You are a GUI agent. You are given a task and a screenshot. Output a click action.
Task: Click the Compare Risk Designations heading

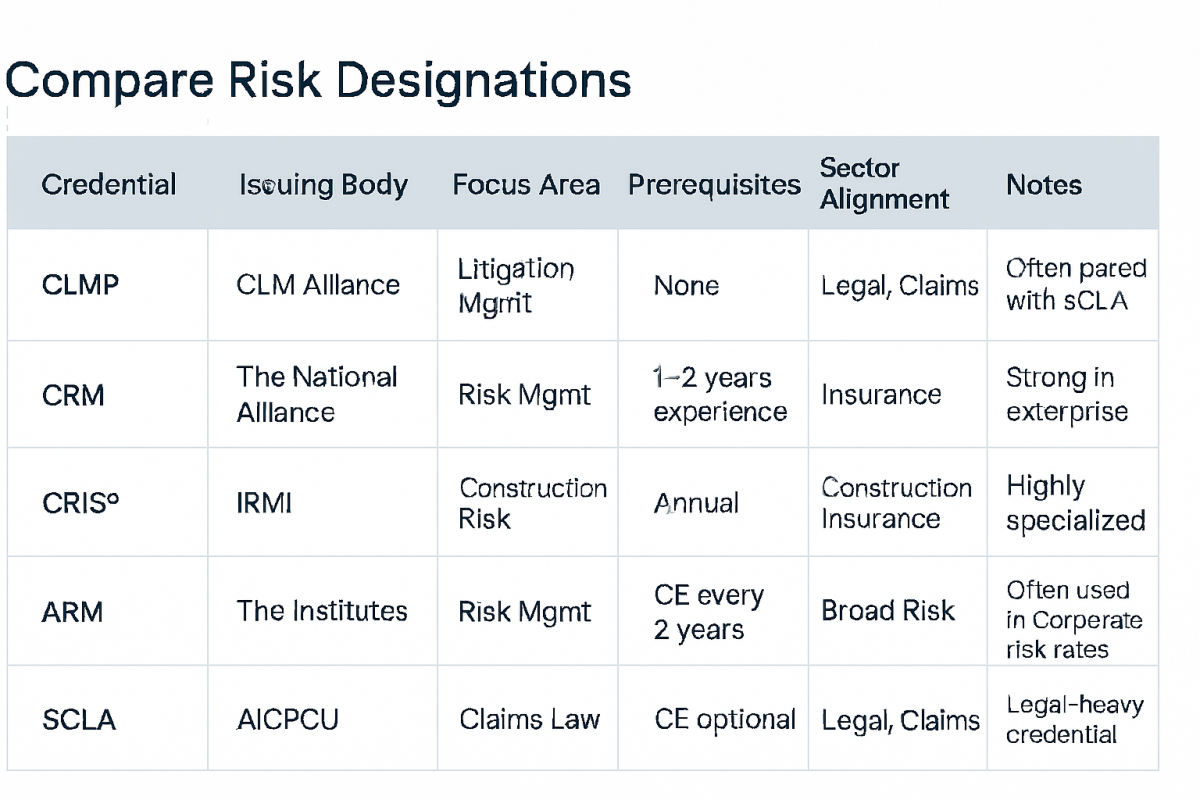pyautogui.click(x=318, y=80)
